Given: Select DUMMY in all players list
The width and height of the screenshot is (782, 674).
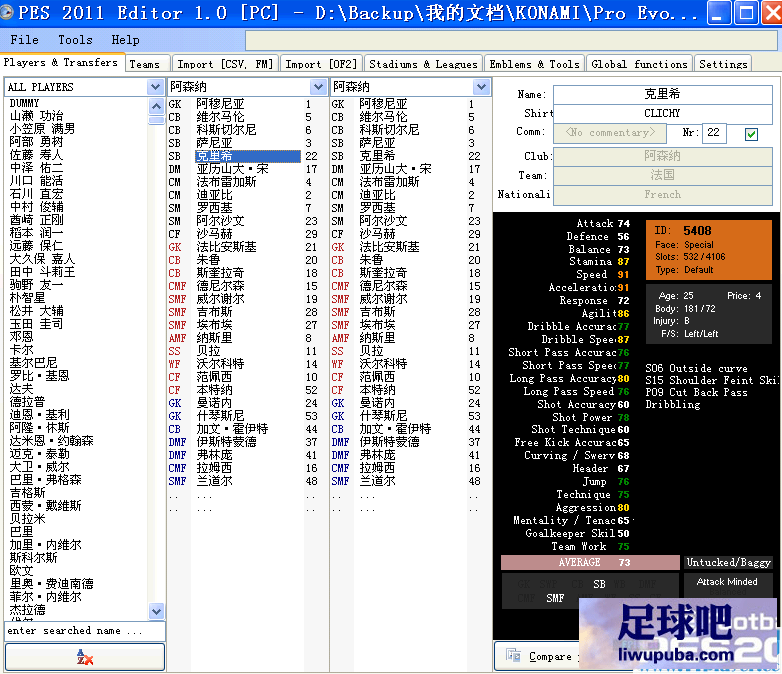Looking at the screenshot, I should click(x=24, y=103).
